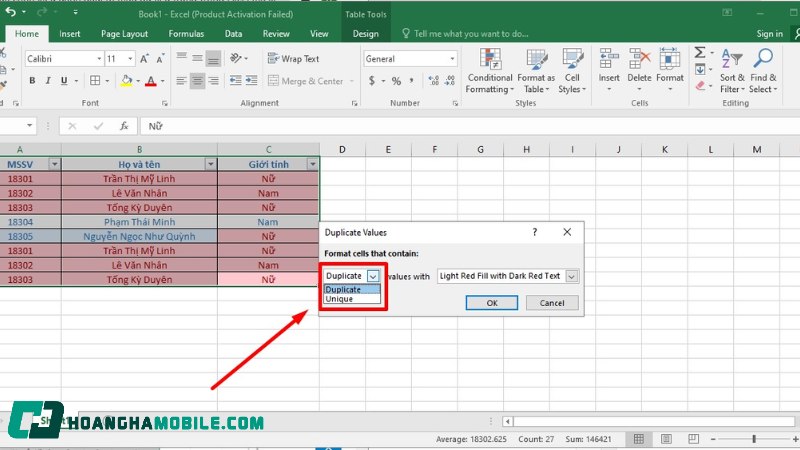
Task: Click OK in Duplicate Values dialog
Action: [492, 303]
